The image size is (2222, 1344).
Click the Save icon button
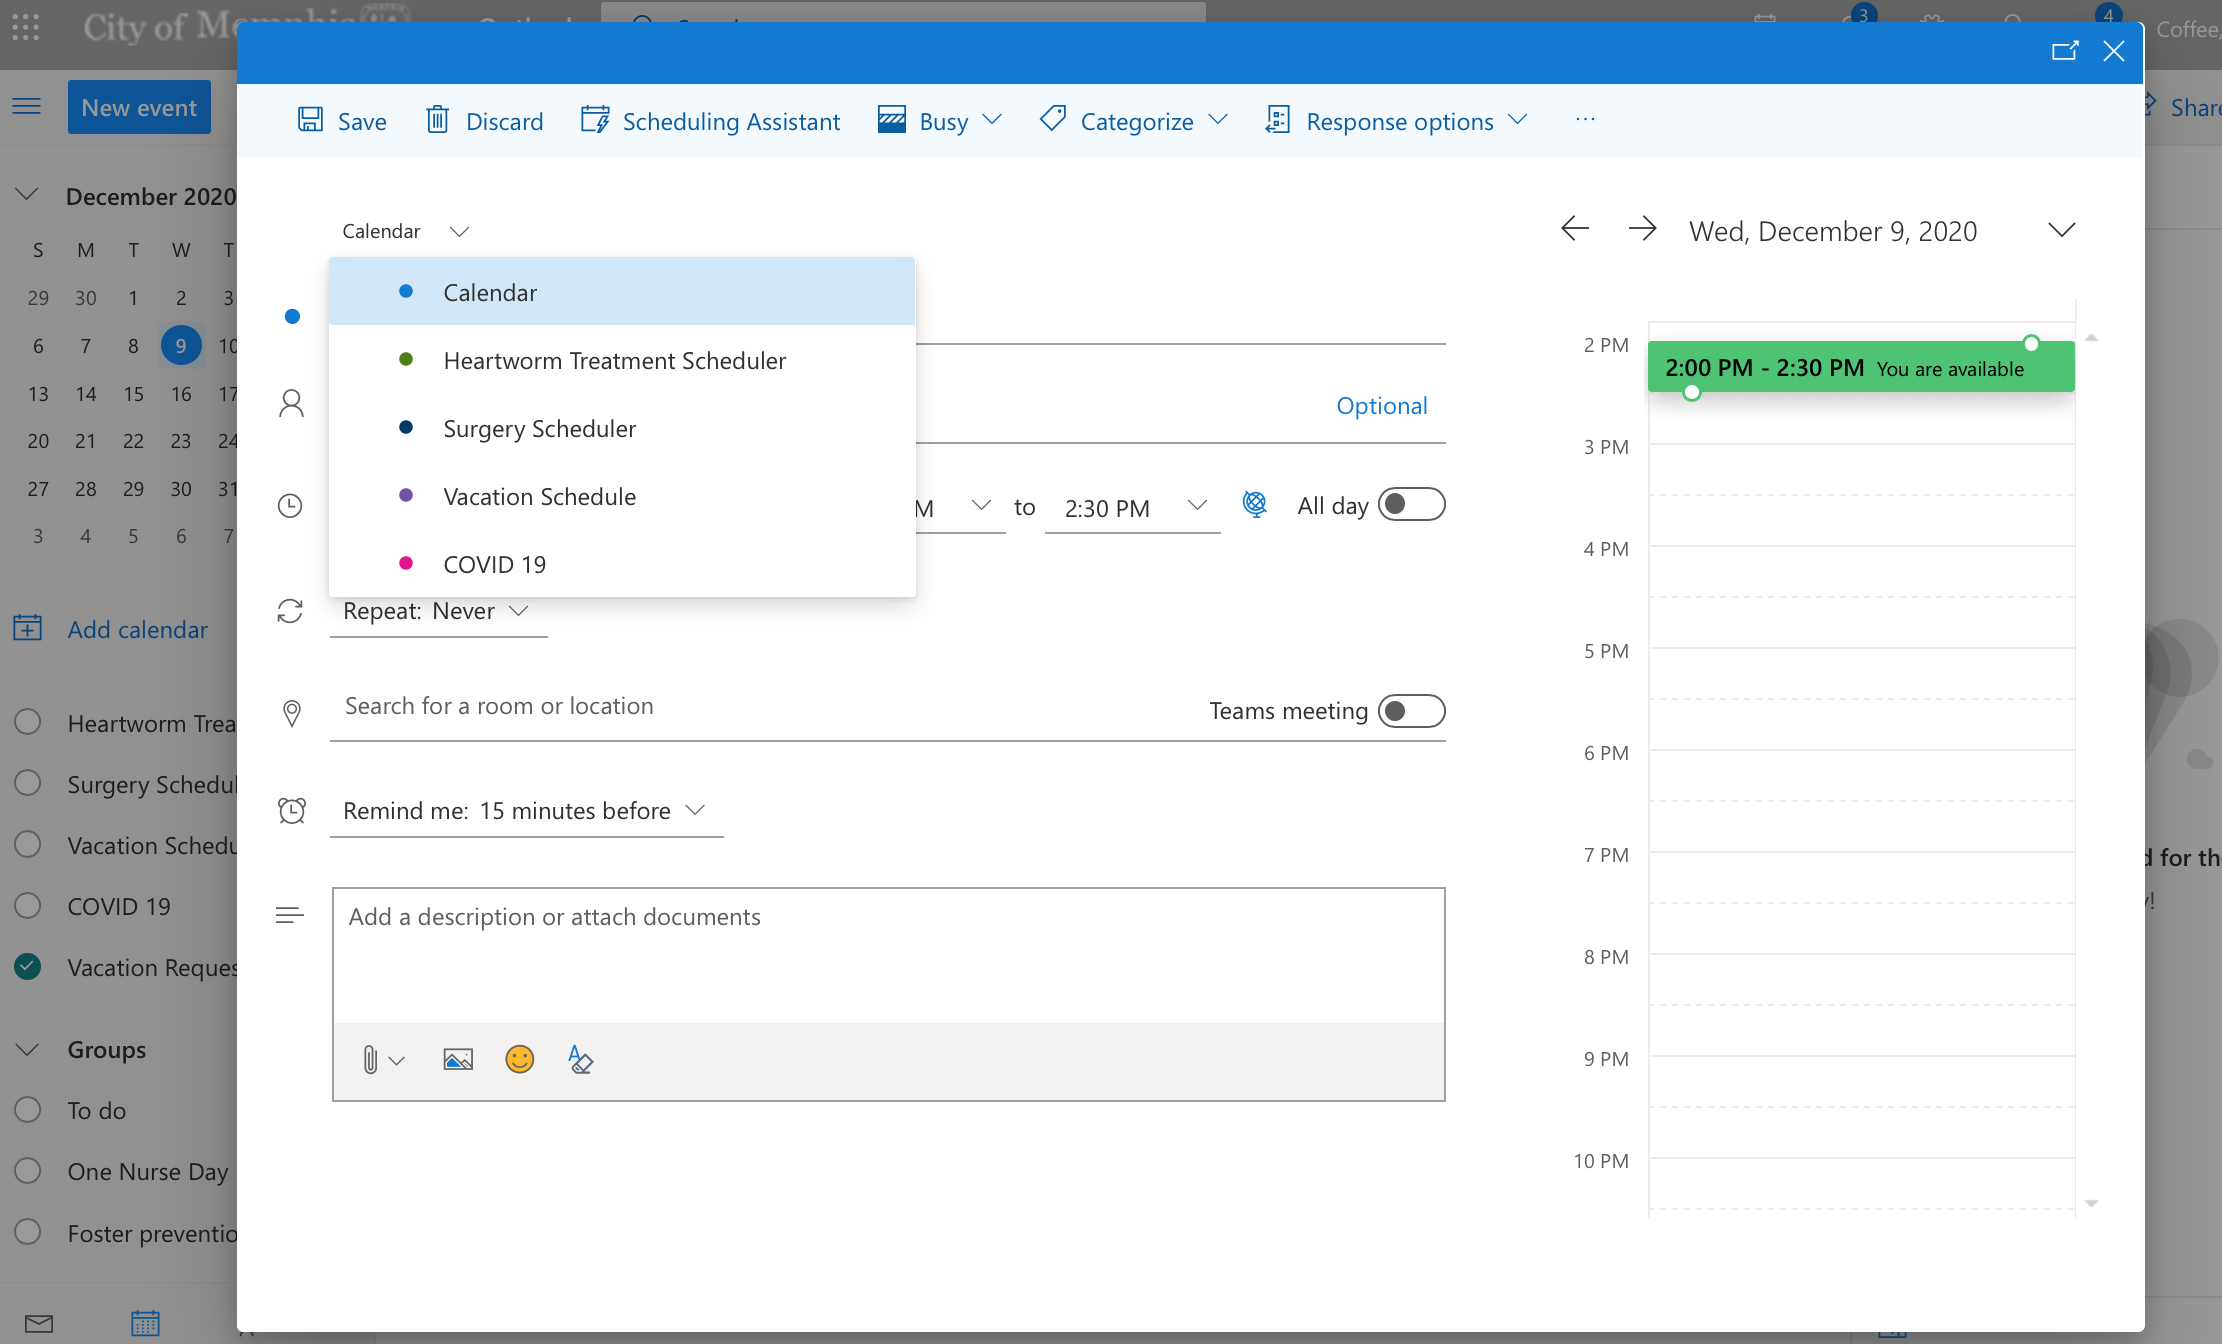pos(341,121)
